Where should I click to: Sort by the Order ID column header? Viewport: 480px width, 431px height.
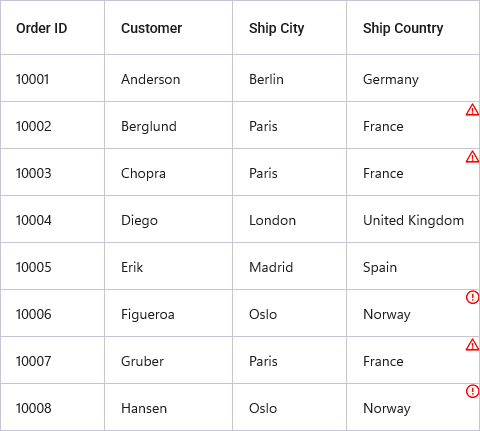[x=52, y=27]
